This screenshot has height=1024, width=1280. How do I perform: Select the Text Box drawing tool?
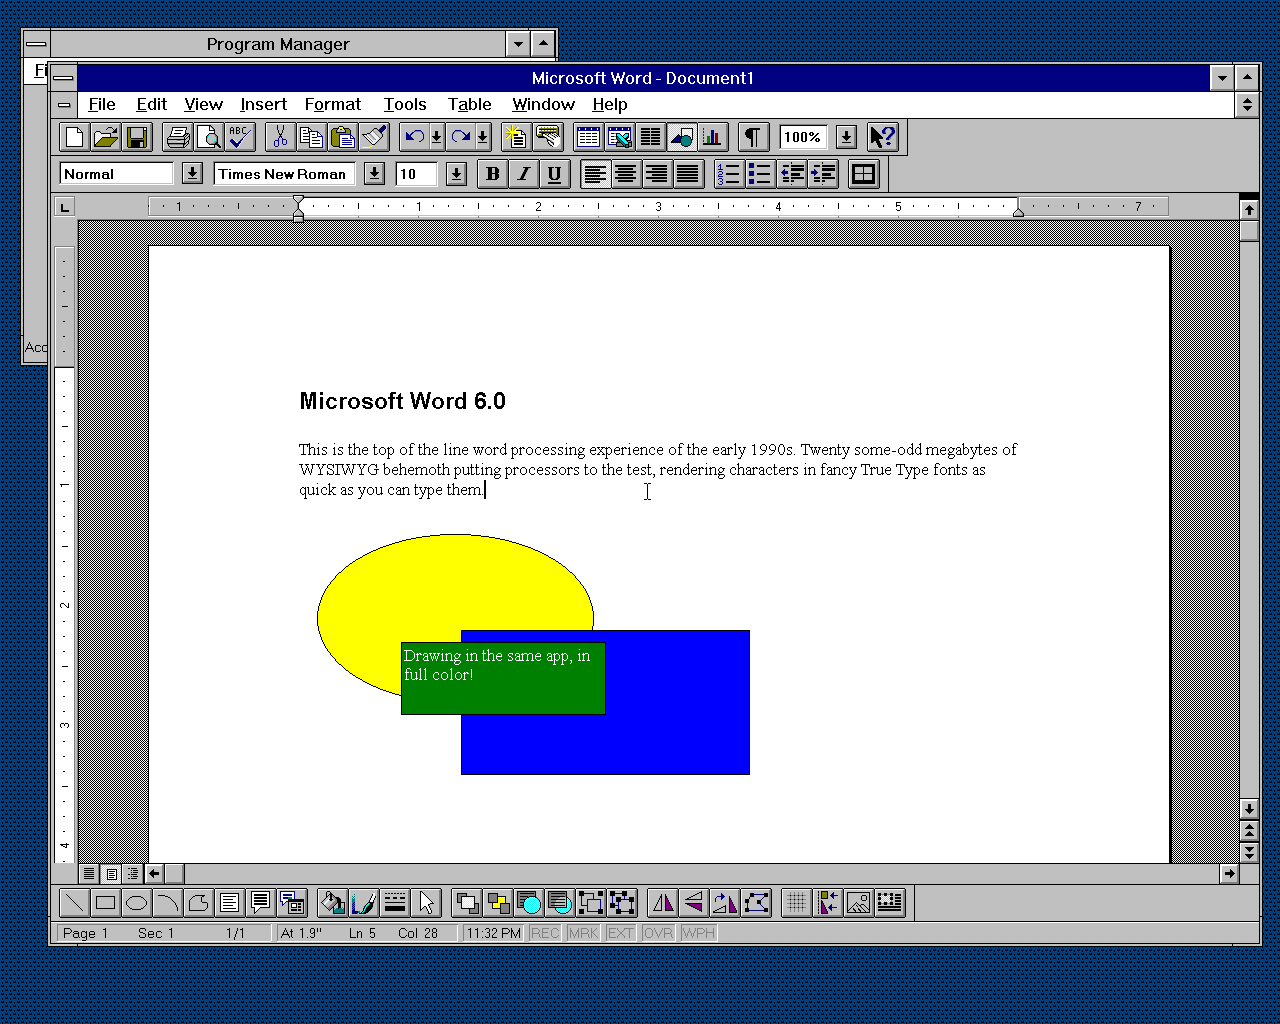(x=229, y=903)
